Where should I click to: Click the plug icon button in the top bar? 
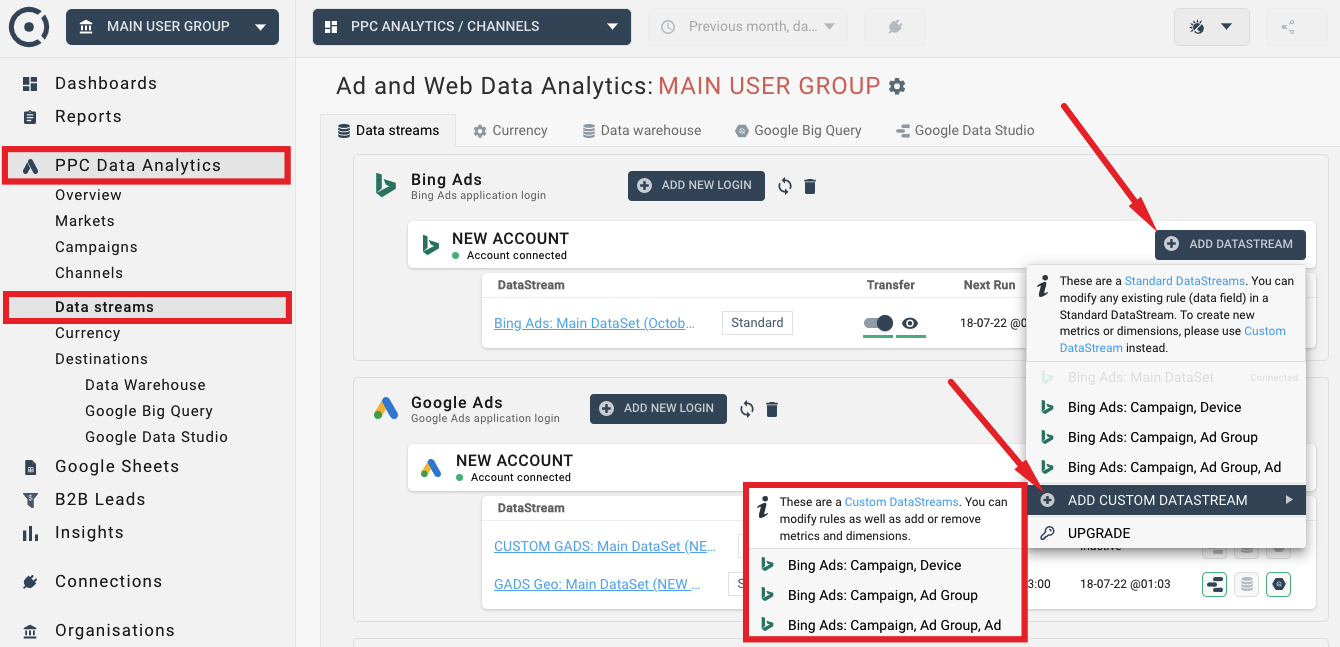tap(895, 27)
